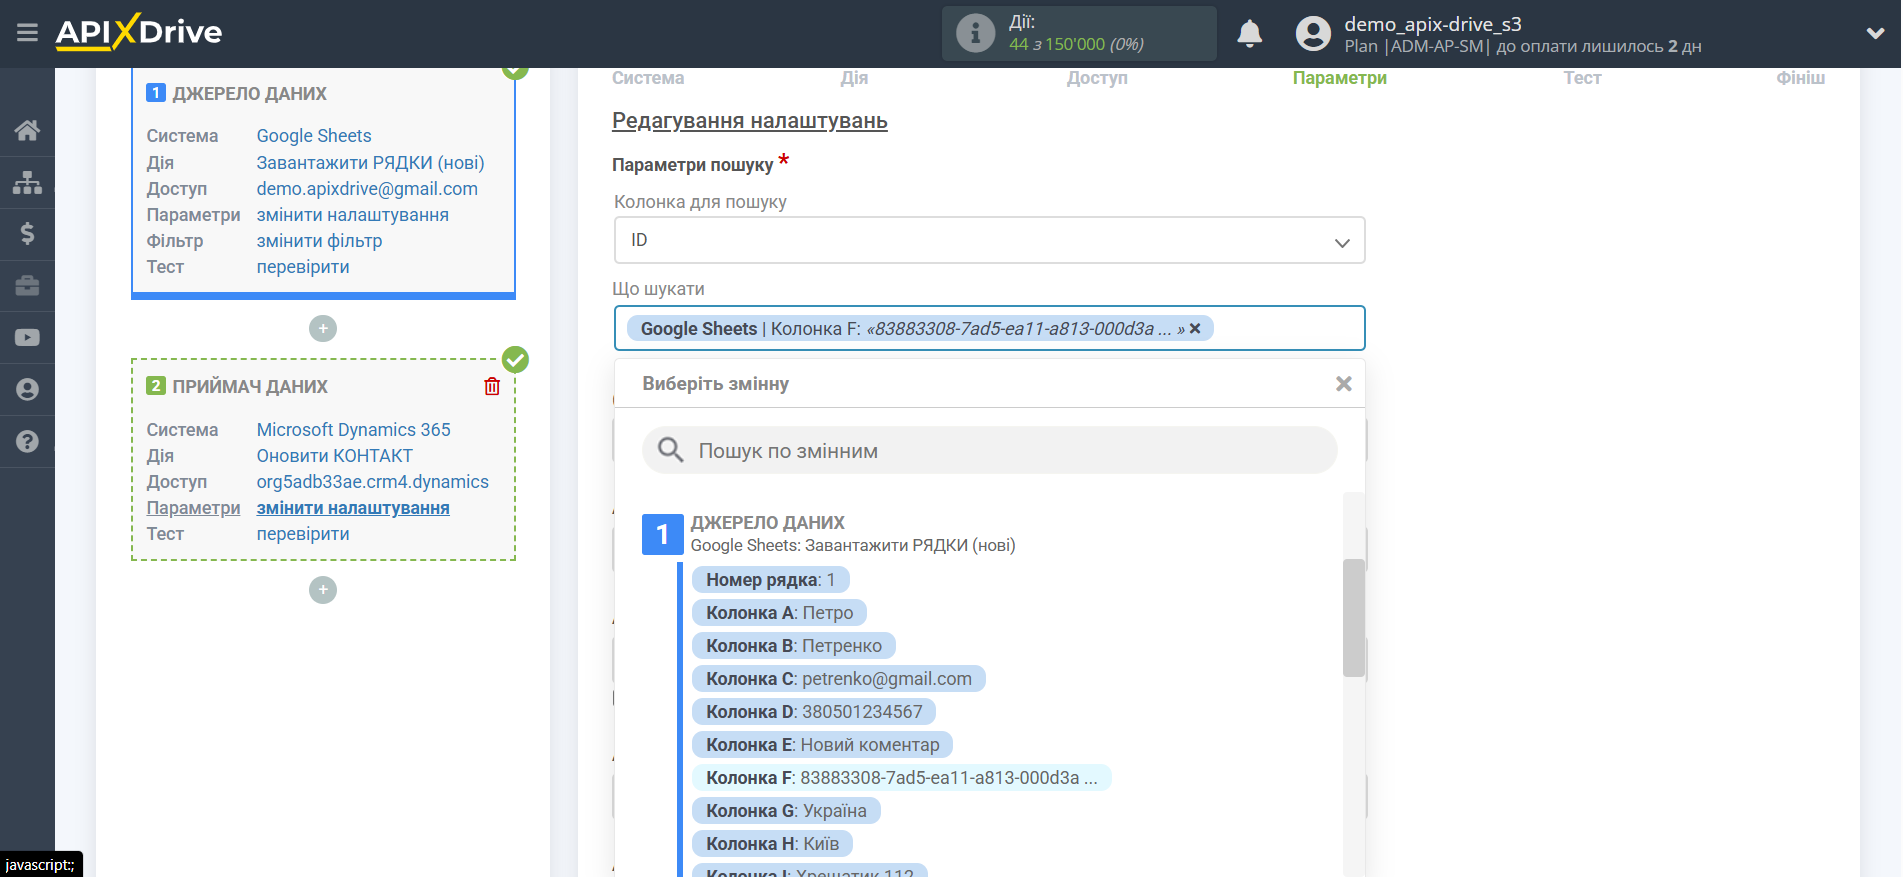This screenshot has width=1903, height=877.
Task: Open demo.apixdrive@gmail.com access link
Action: 367,189
